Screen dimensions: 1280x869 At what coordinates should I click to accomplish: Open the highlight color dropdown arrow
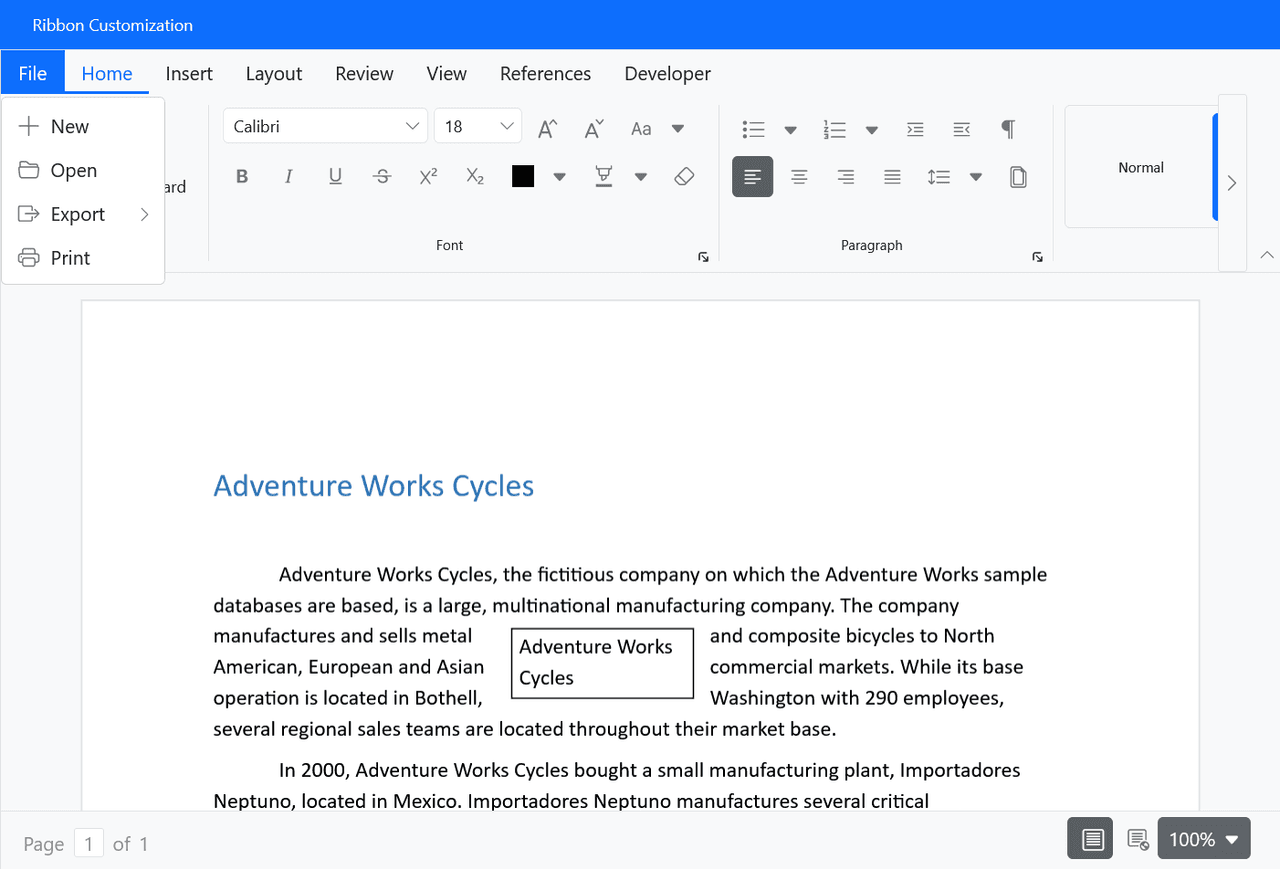[x=641, y=177]
